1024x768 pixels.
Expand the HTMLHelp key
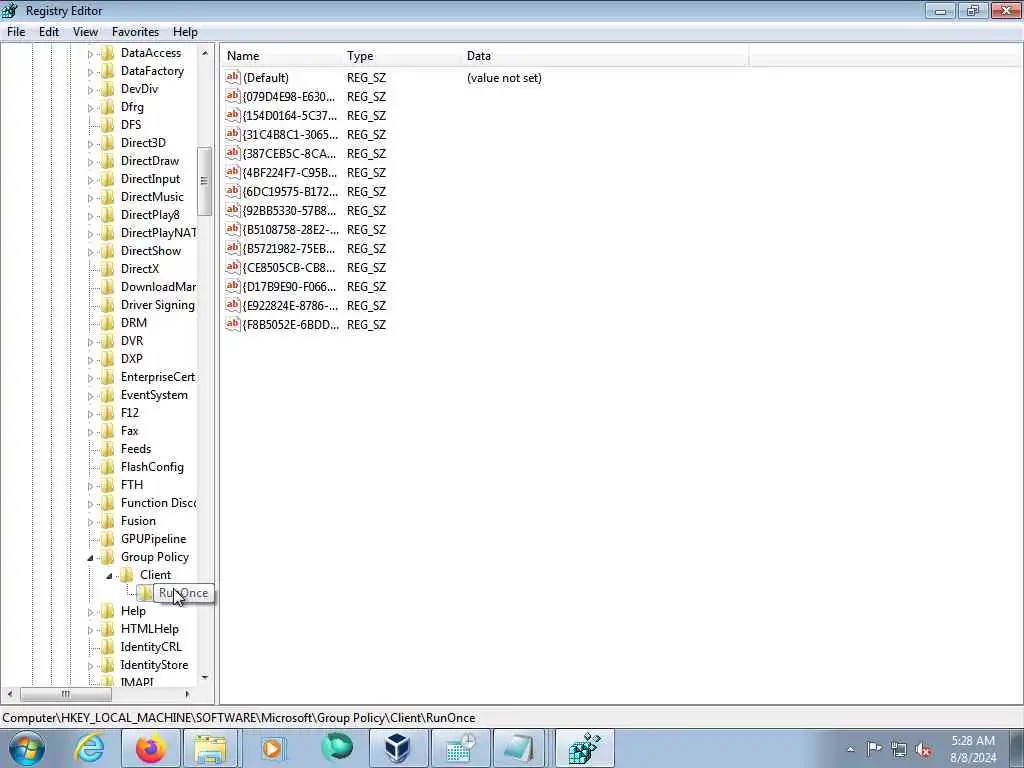click(90, 630)
